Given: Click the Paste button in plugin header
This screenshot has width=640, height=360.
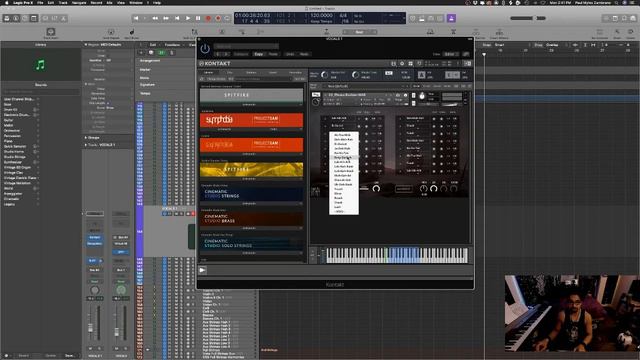Looking at the screenshot, I should pos(273,54).
